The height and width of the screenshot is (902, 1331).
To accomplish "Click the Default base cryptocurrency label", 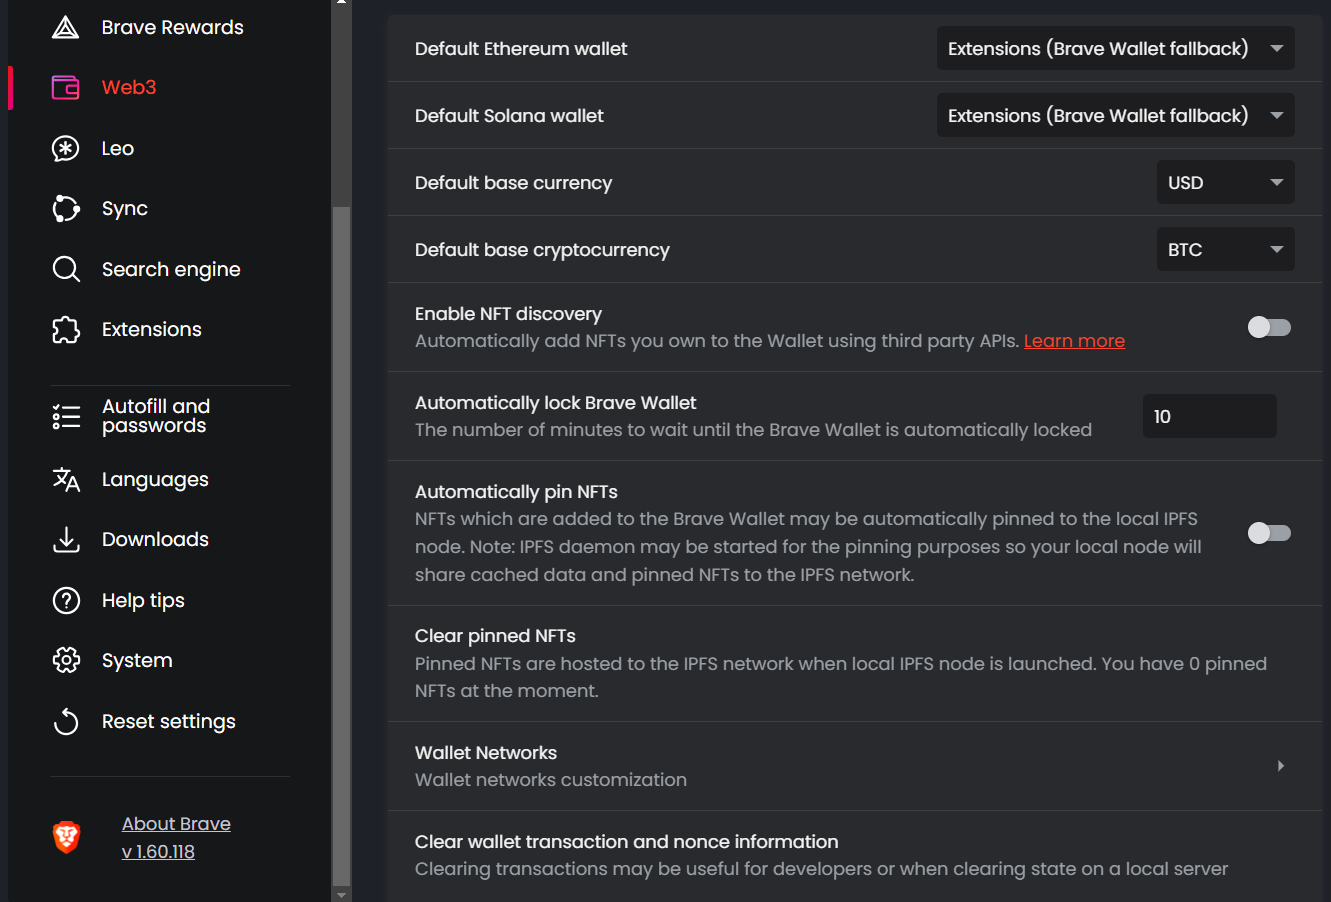I will point(542,250).
